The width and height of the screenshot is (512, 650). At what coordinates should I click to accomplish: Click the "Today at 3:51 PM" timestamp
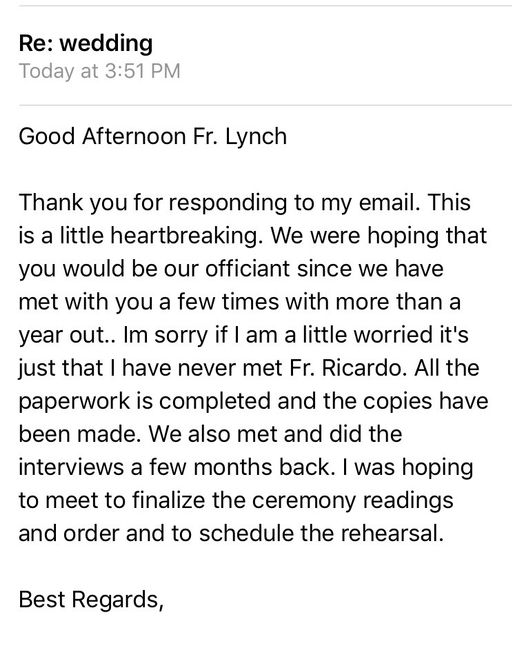pyautogui.click(x=99, y=71)
